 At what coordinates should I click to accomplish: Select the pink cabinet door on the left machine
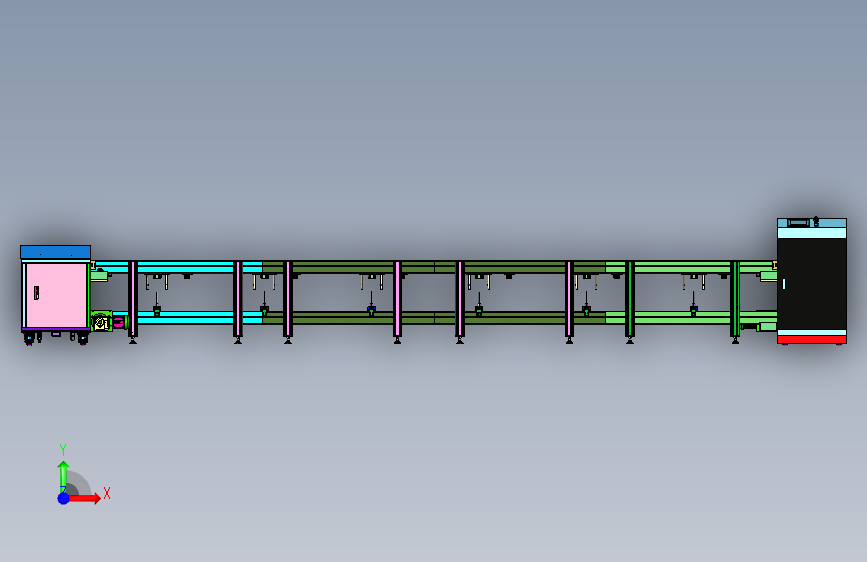pyautogui.click(x=57, y=295)
